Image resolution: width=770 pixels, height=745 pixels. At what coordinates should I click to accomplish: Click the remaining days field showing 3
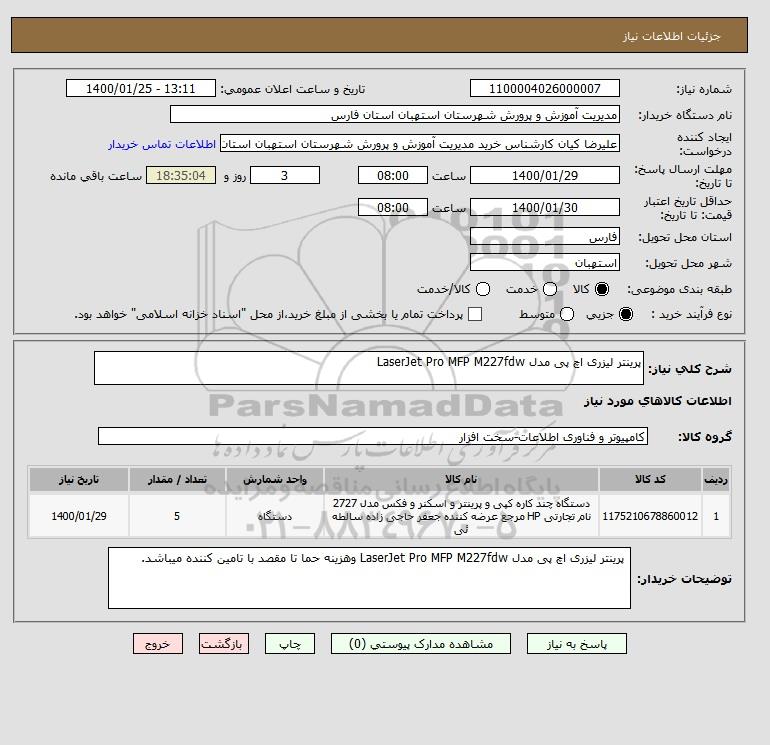coord(285,175)
